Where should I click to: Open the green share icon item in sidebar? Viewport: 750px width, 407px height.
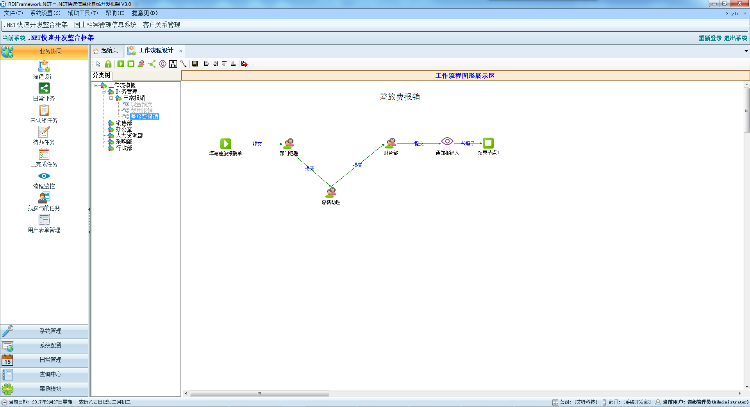coord(44,91)
